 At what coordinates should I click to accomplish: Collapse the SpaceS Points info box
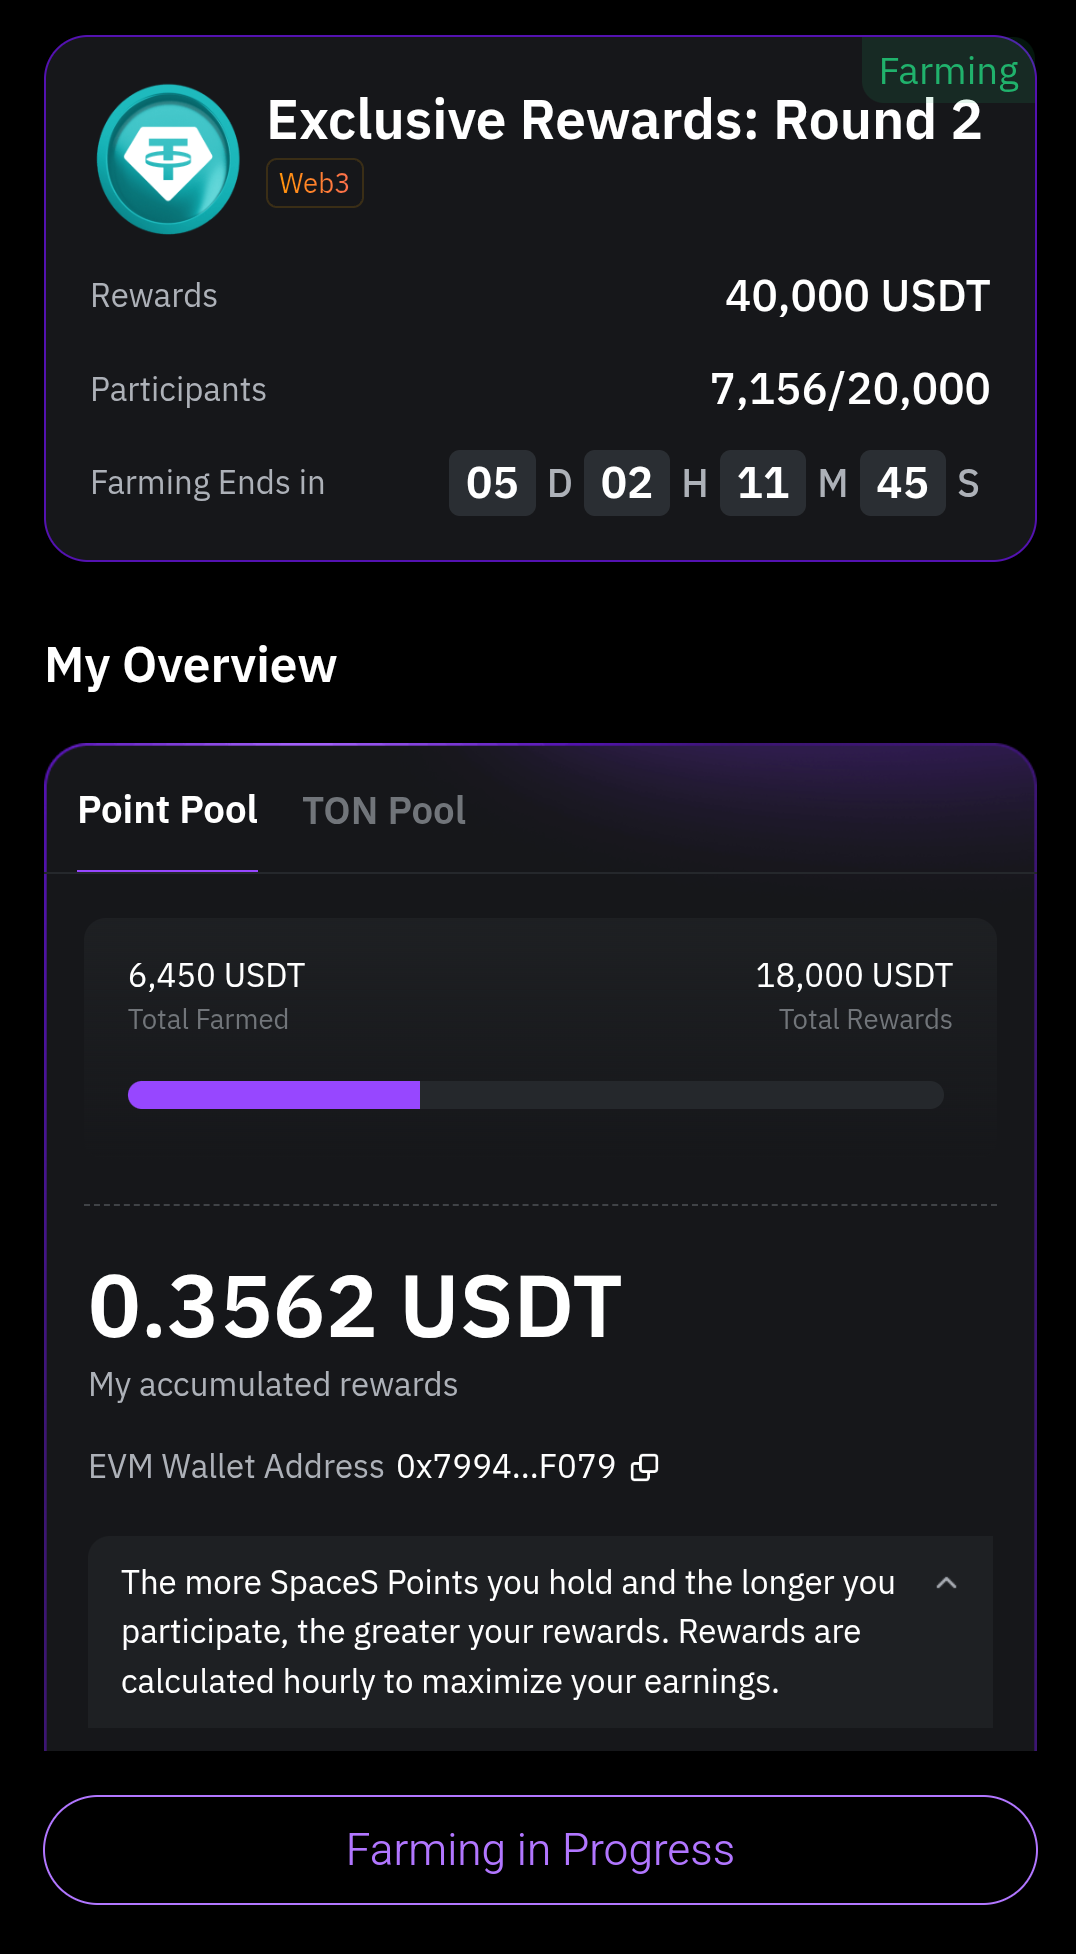coord(946,1583)
